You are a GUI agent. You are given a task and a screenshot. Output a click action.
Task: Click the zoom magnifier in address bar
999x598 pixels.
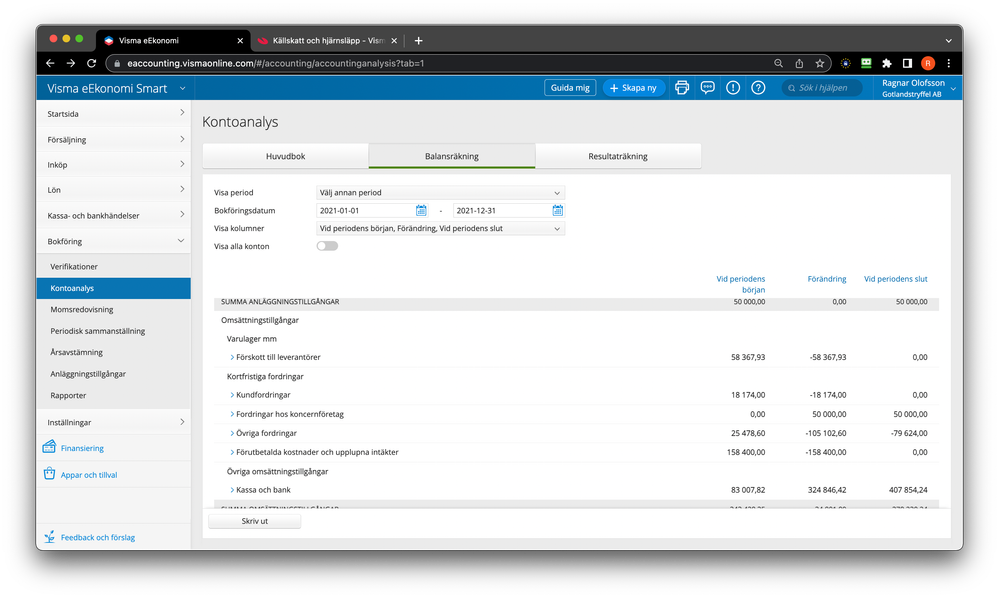click(x=779, y=63)
